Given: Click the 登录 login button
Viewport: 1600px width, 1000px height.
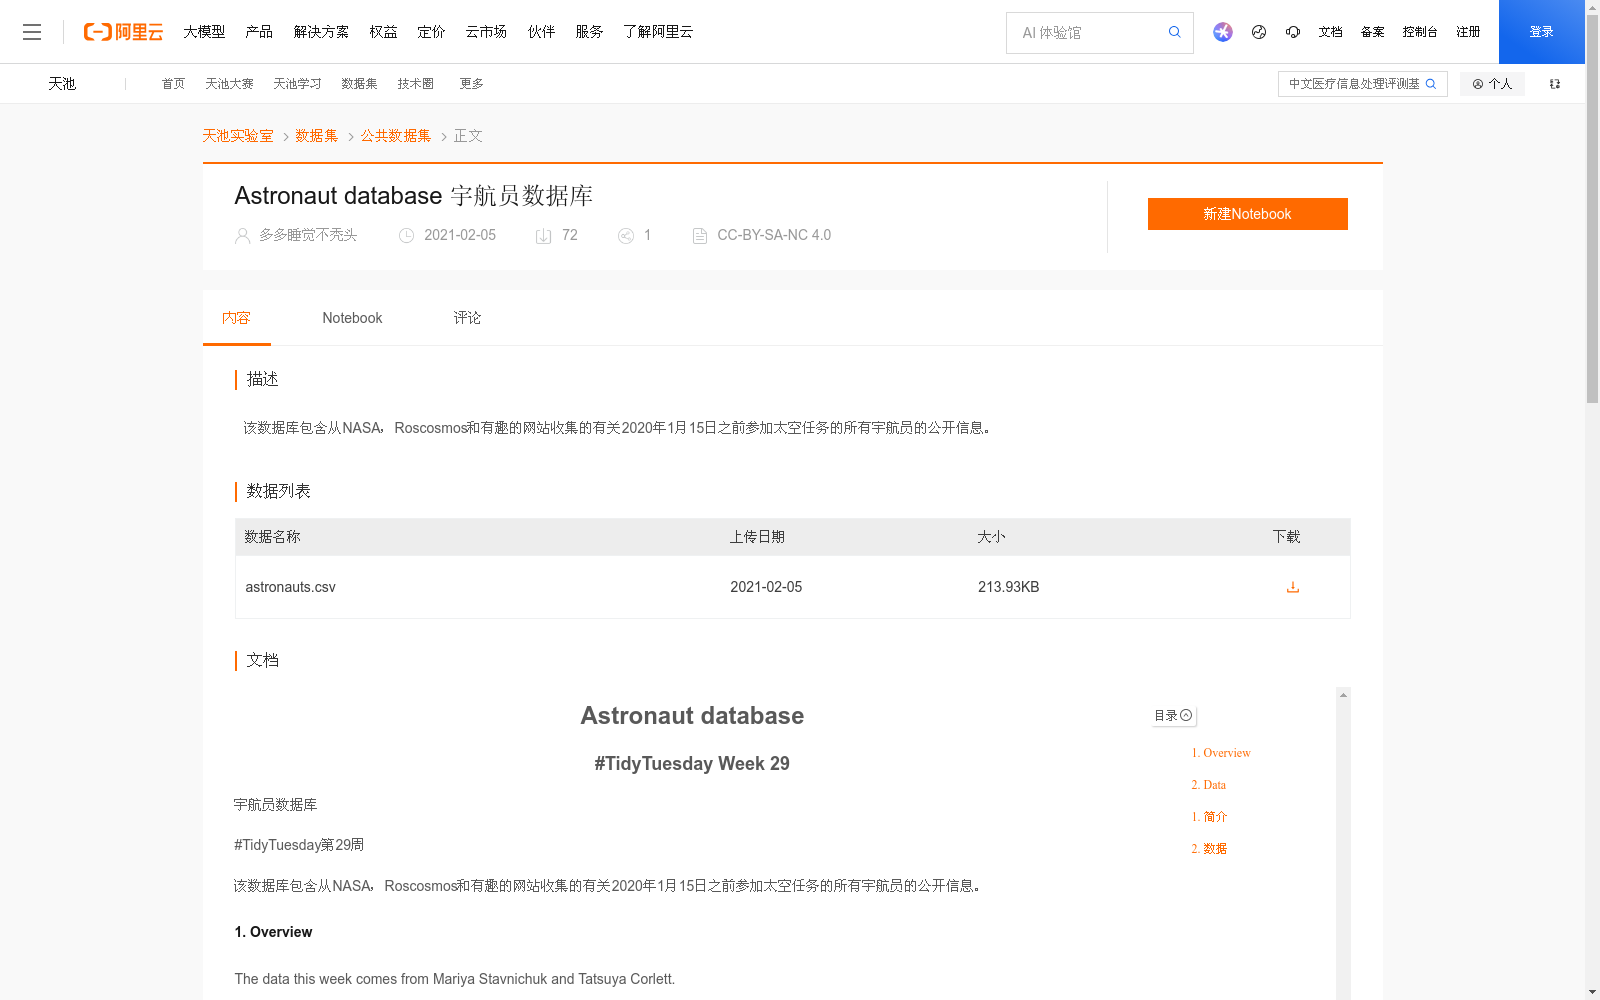Looking at the screenshot, I should click(1541, 32).
